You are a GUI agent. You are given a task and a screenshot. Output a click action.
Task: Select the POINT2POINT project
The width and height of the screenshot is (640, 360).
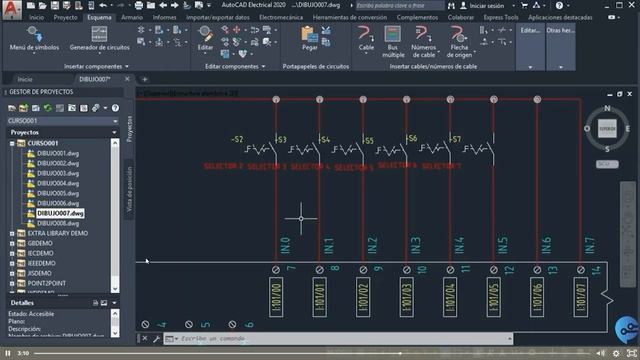(47, 283)
